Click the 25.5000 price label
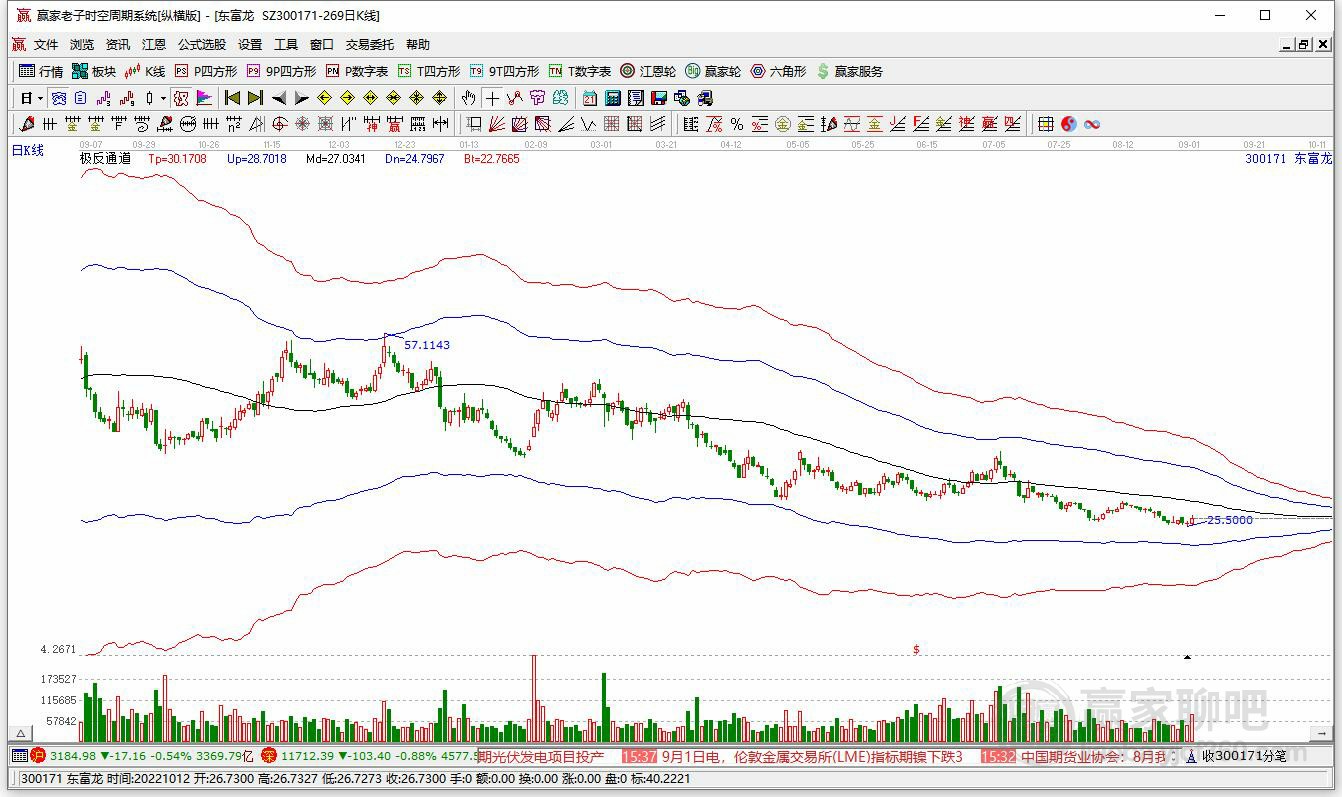The image size is (1342, 797). 1230,520
